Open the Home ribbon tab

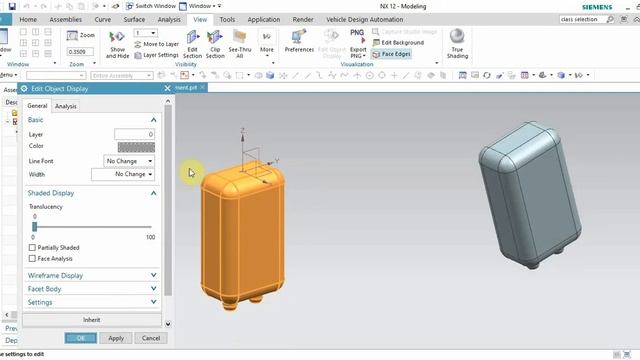pyautogui.click(x=28, y=19)
